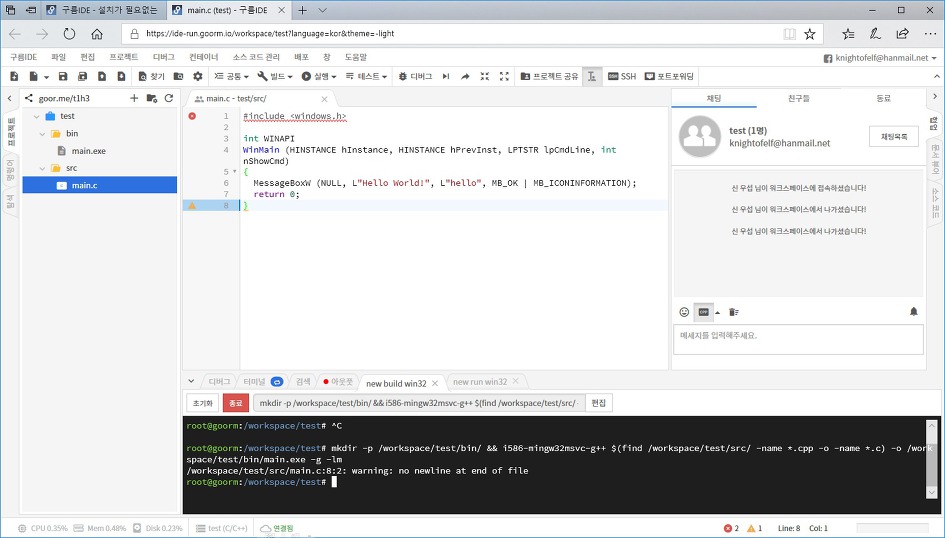This screenshot has width=945, height=538.
Task: Save the current file using the floppy icon
Action: coord(63,77)
